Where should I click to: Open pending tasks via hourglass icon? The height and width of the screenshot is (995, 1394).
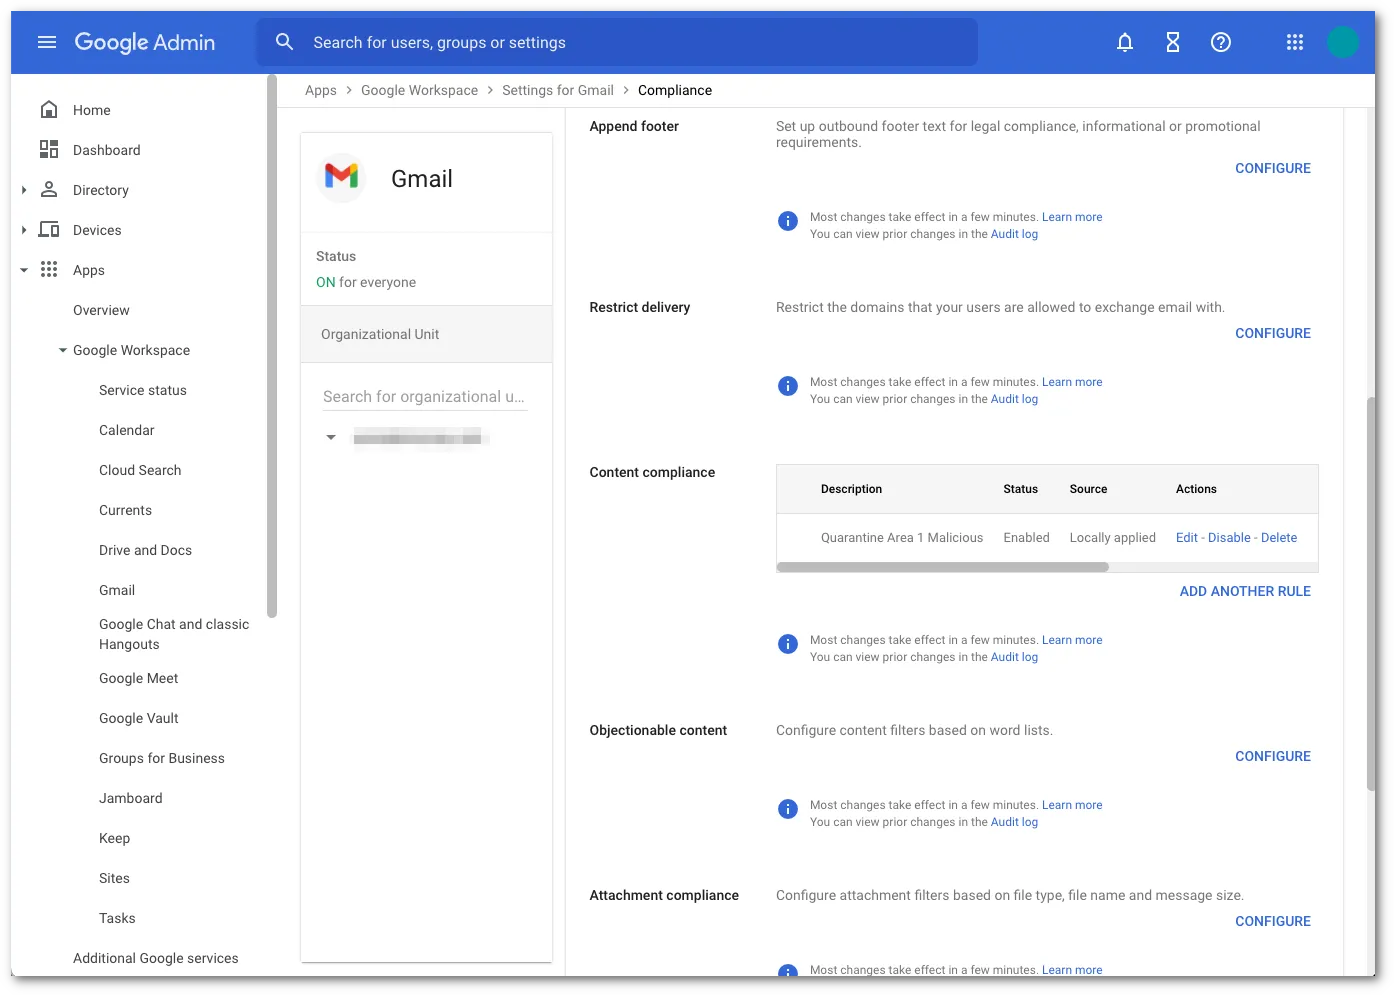click(1172, 42)
